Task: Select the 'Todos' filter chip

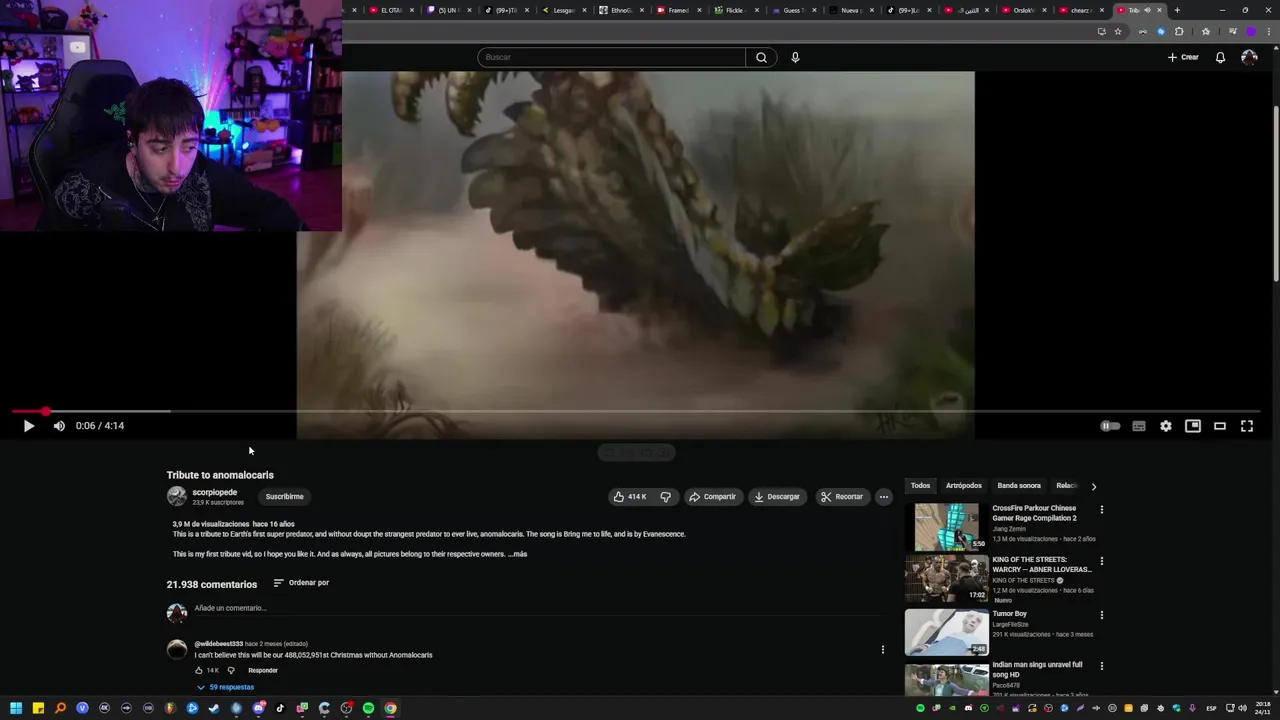Action: point(920,486)
